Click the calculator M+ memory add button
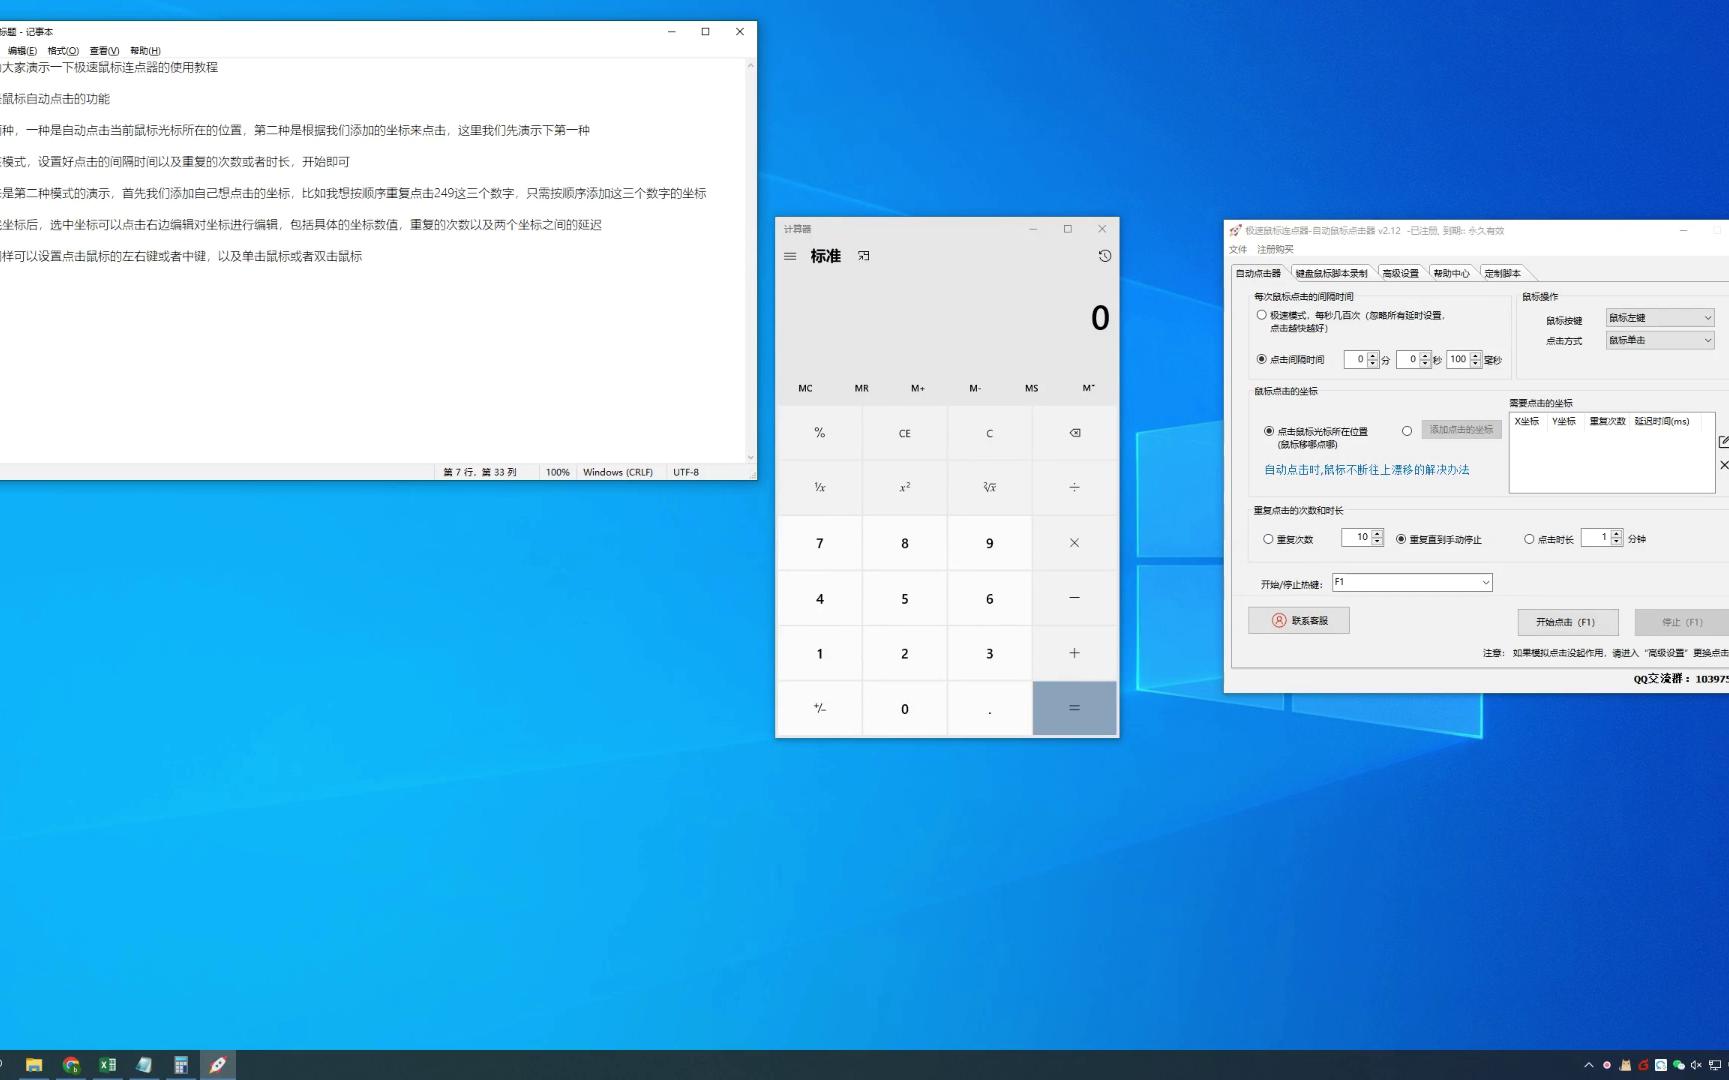 coord(918,388)
